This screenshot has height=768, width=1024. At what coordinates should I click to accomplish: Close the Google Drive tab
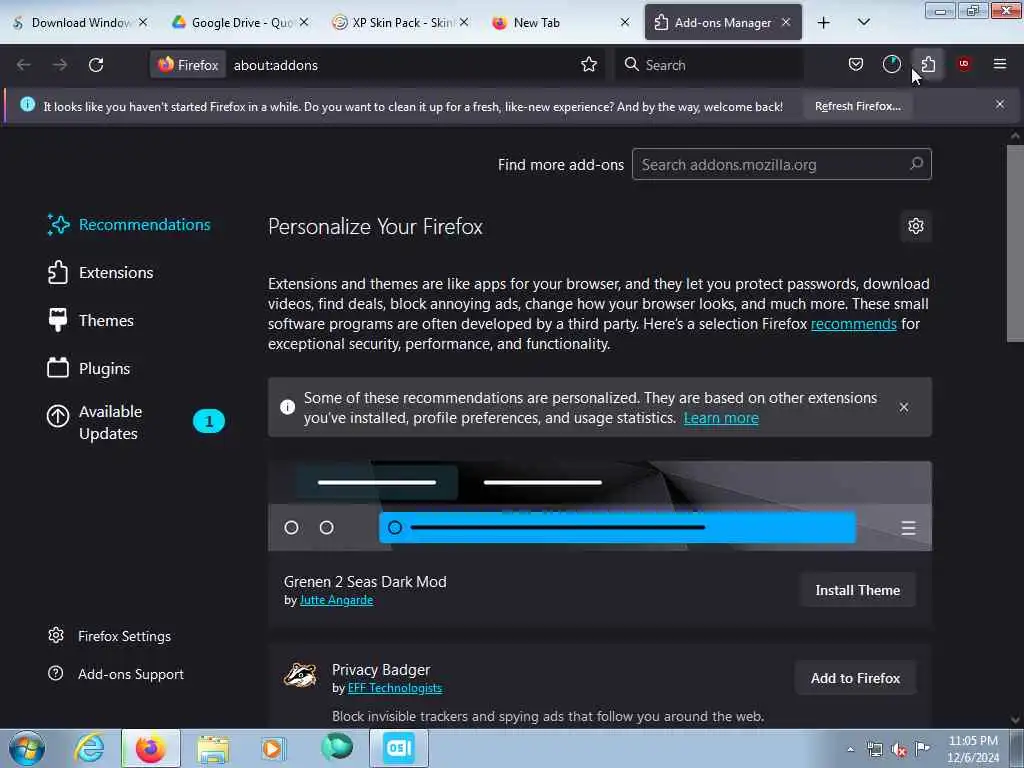(x=304, y=22)
